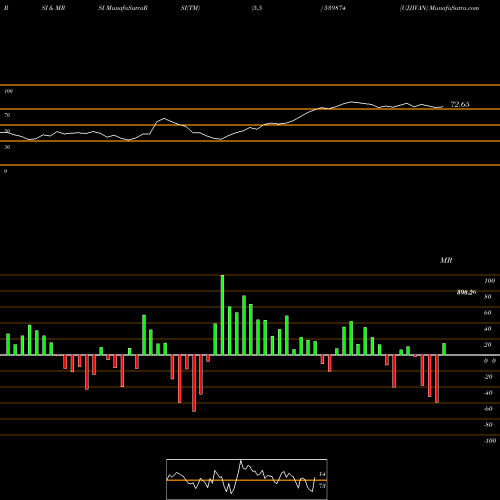Click the 60 label on the MR axis
Viewport: 500px width, 500px height.
pyautogui.click(x=488, y=313)
